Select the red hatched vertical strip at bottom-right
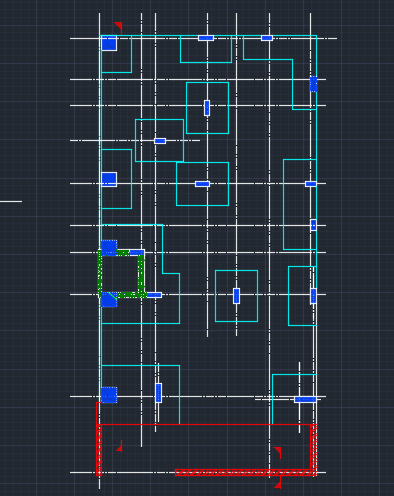The width and height of the screenshot is (394, 496). coord(314,448)
